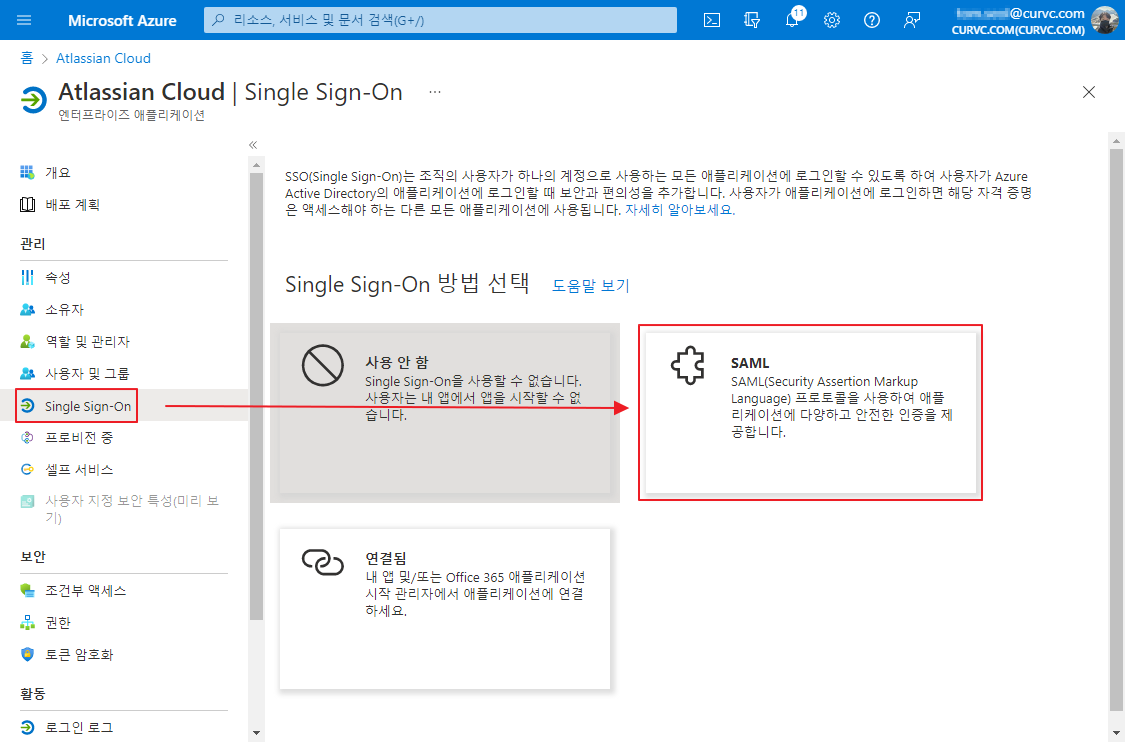Open the account avatar menu
This screenshot has width=1125, height=742.
(x=1103, y=20)
